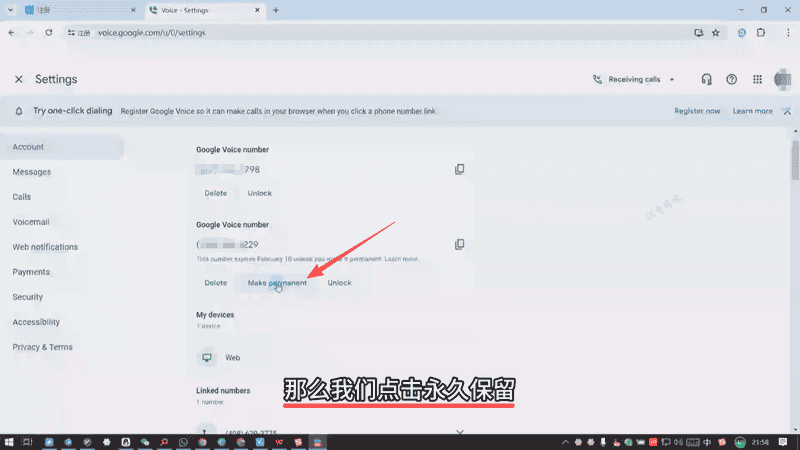This screenshot has width=800, height=450.
Task: Go to the Payments settings section
Action: click(x=31, y=272)
